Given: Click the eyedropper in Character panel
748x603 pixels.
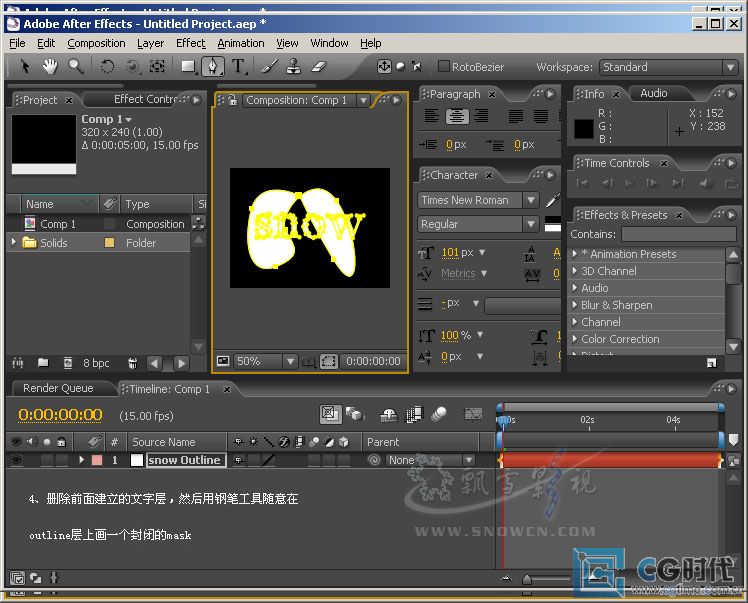Looking at the screenshot, I should tap(552, 201).
